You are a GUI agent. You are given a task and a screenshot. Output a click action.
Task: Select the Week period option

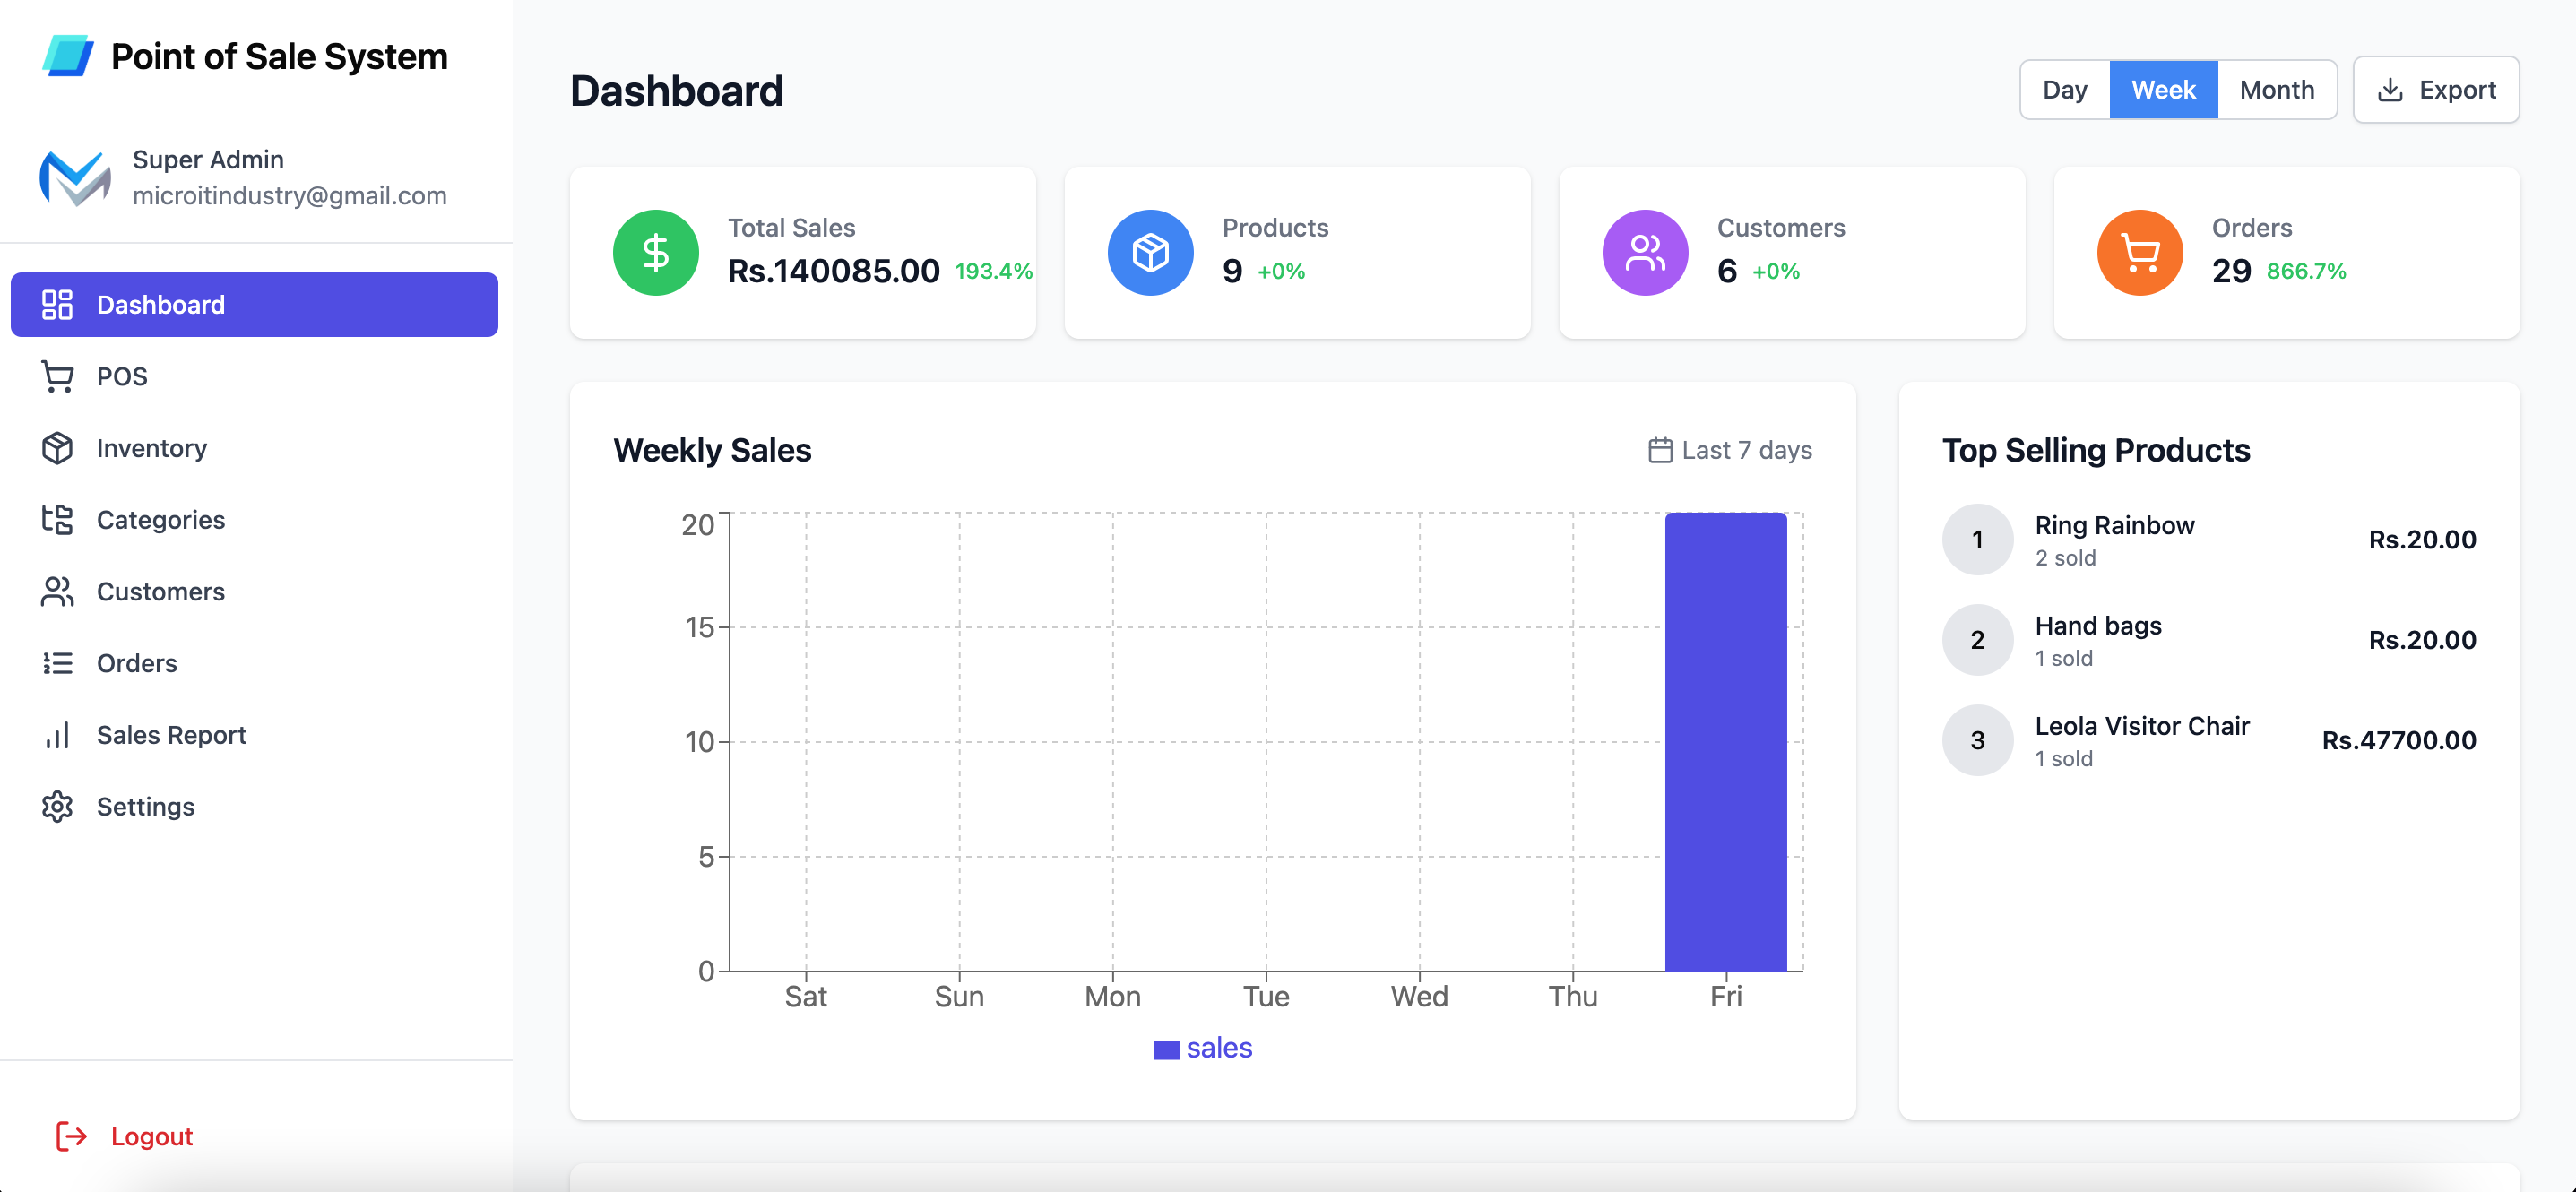point(2163,90)
